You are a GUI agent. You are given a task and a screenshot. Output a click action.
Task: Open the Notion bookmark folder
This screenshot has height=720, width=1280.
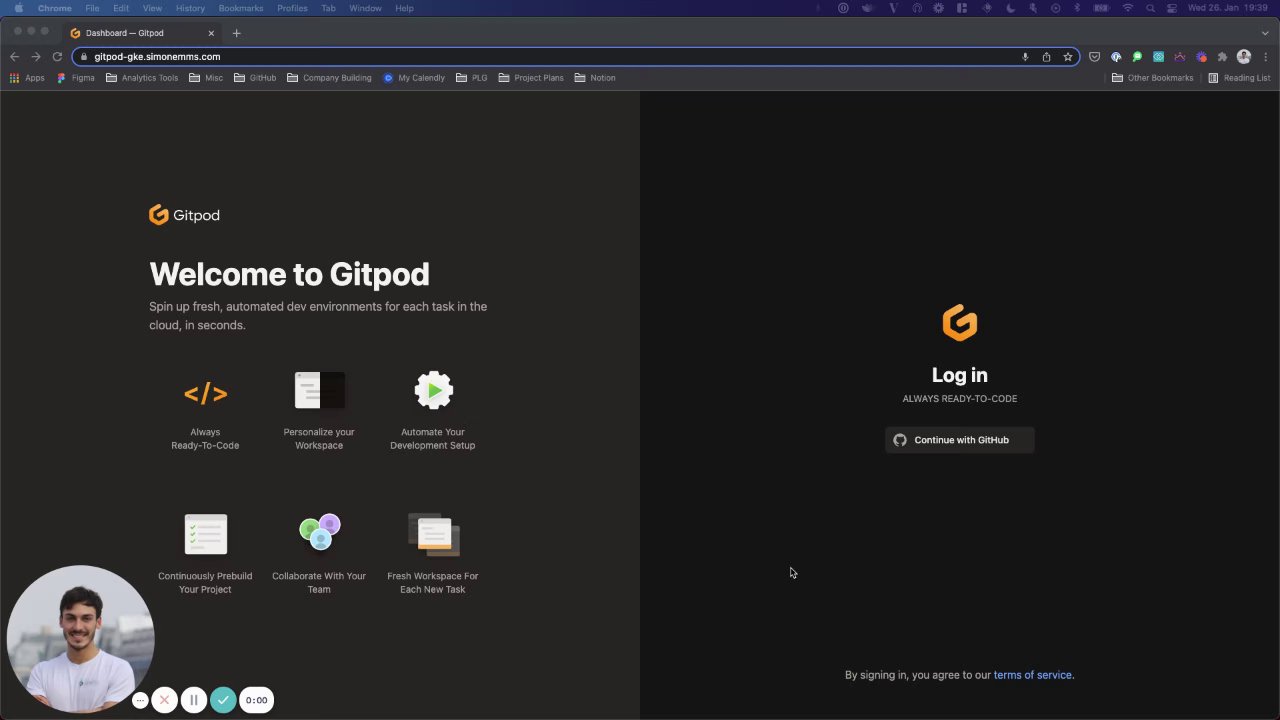click(595, 78)
